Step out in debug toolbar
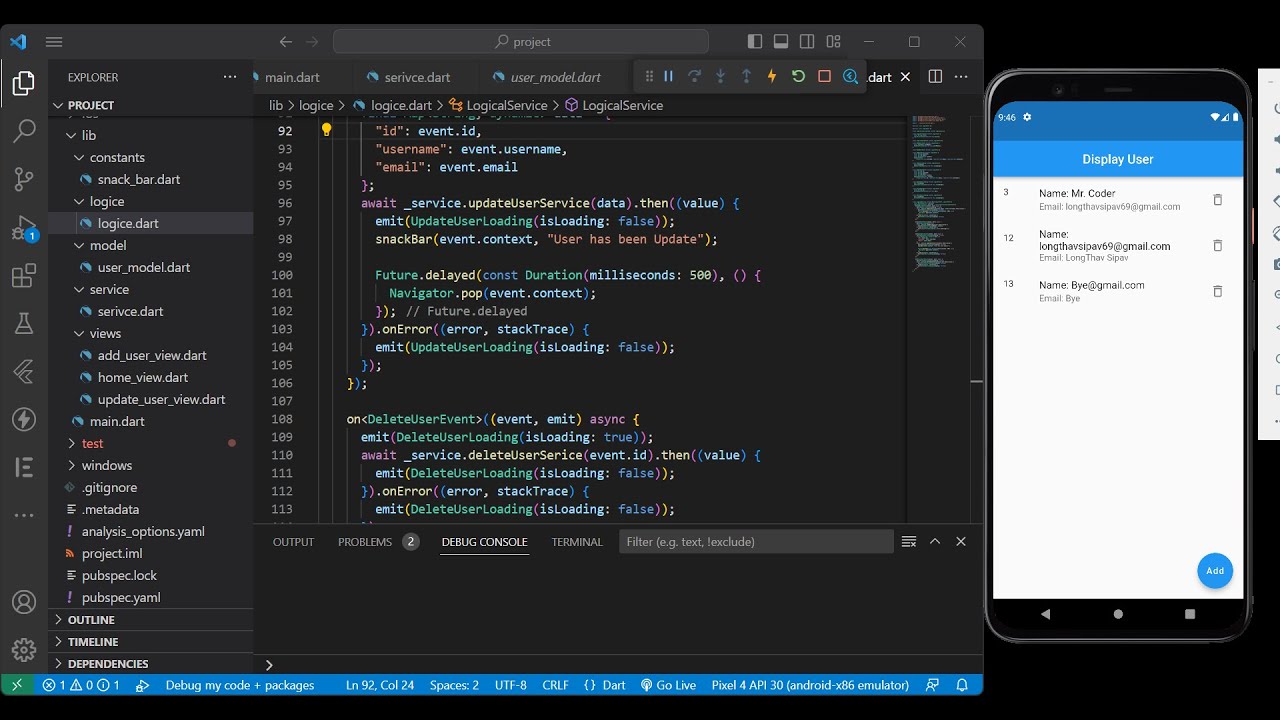 tap(746, 76)
